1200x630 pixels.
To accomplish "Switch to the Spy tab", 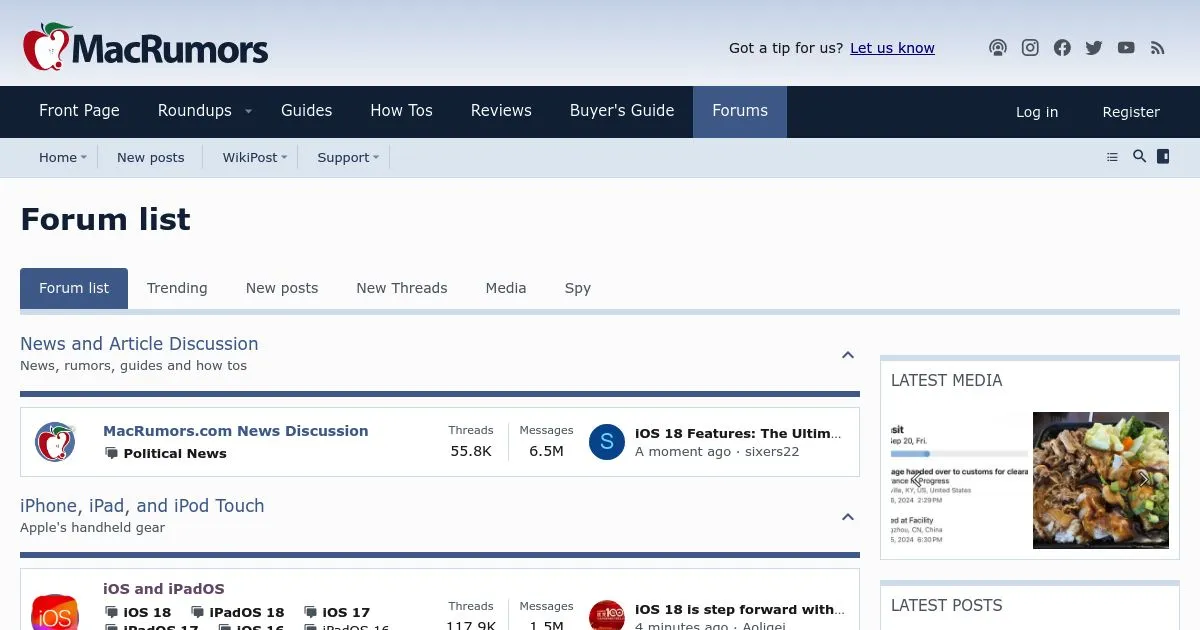I will (x=578, y=288).
